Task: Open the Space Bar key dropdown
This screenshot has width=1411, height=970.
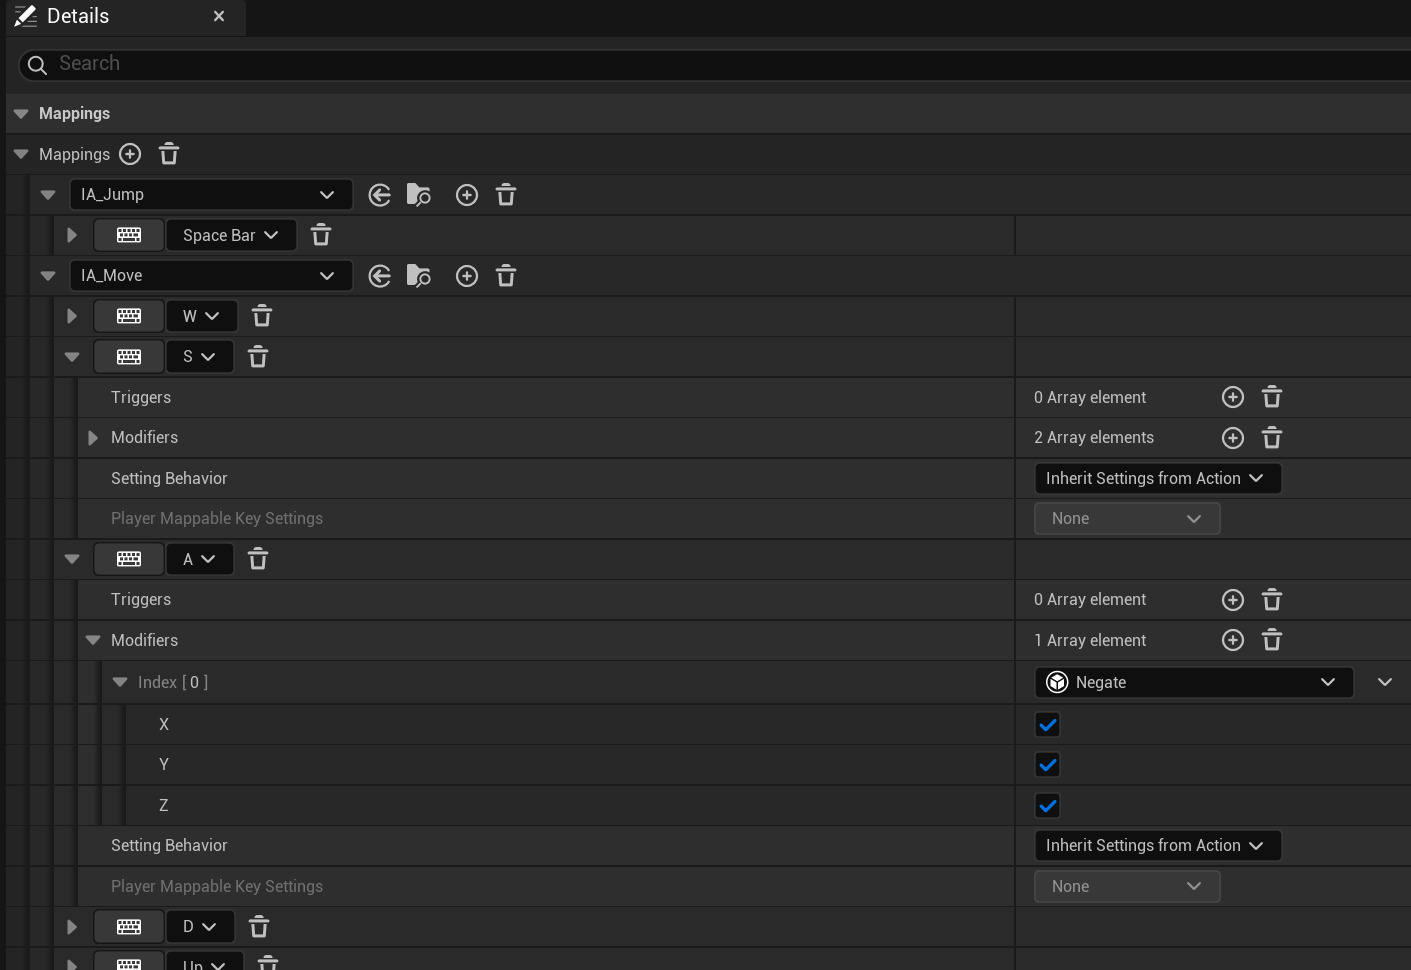Action: coord(231,235)
